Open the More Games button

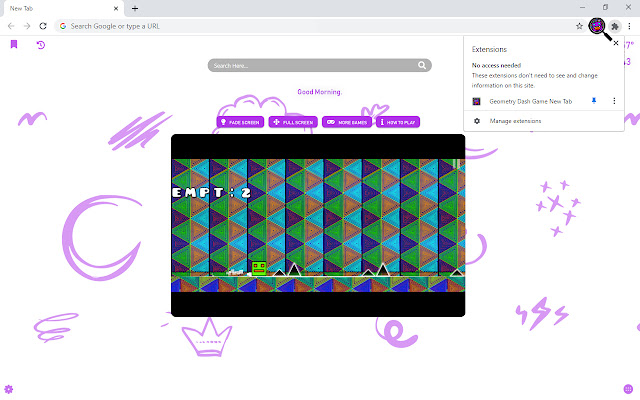347,122
